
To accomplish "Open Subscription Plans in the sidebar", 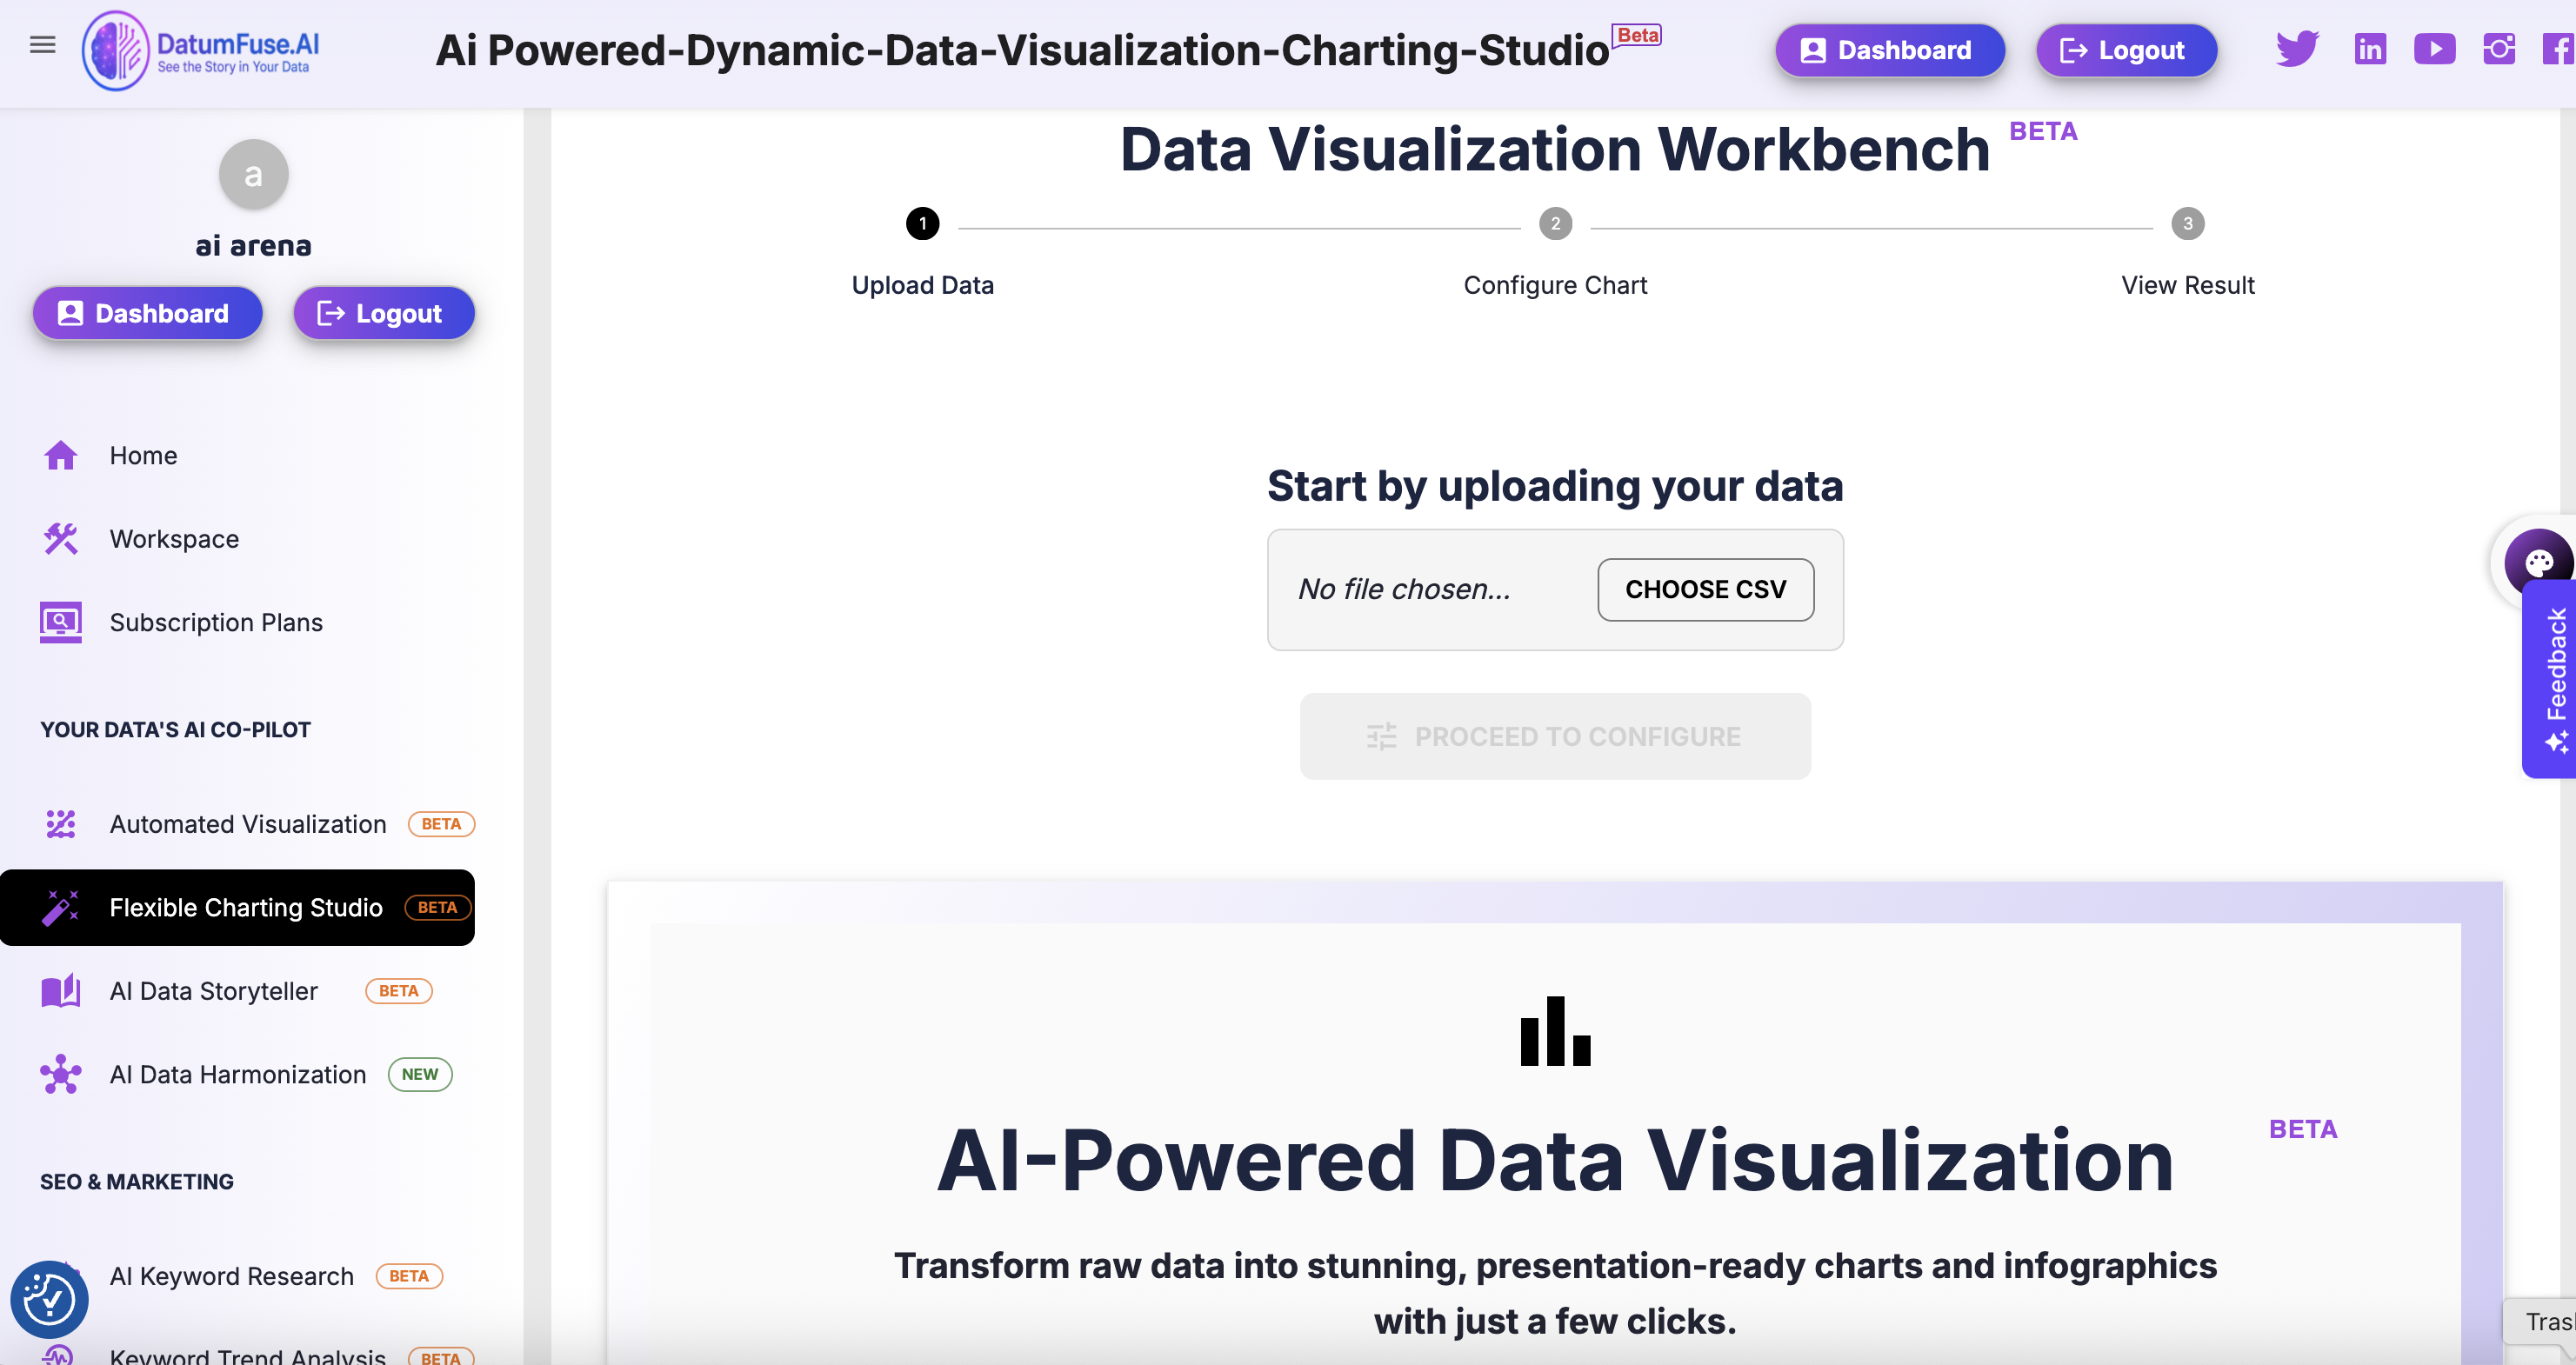I will pos(238,623).
